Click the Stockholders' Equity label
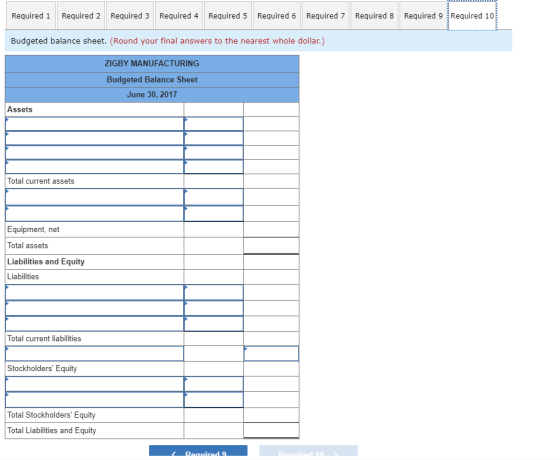Viewport: 560px width, 460px height. (x=42, y=369)
